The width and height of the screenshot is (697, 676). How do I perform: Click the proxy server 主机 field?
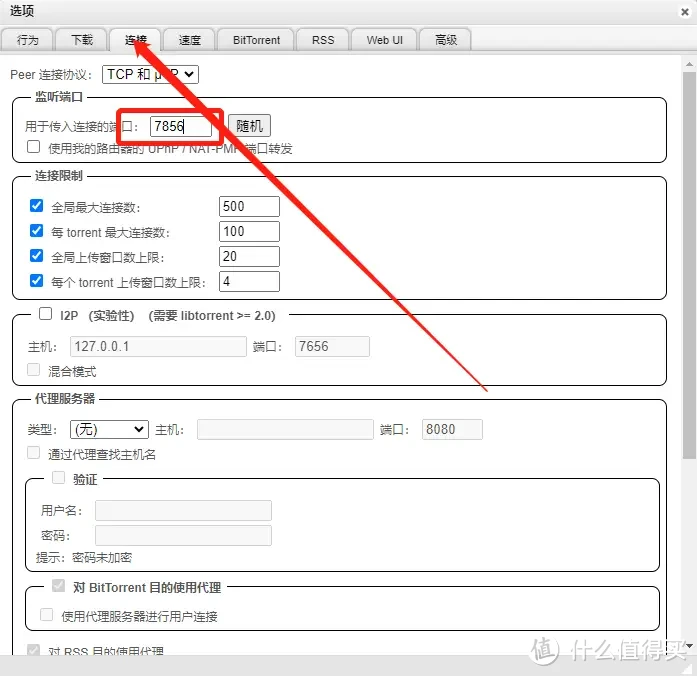[285, 429]
